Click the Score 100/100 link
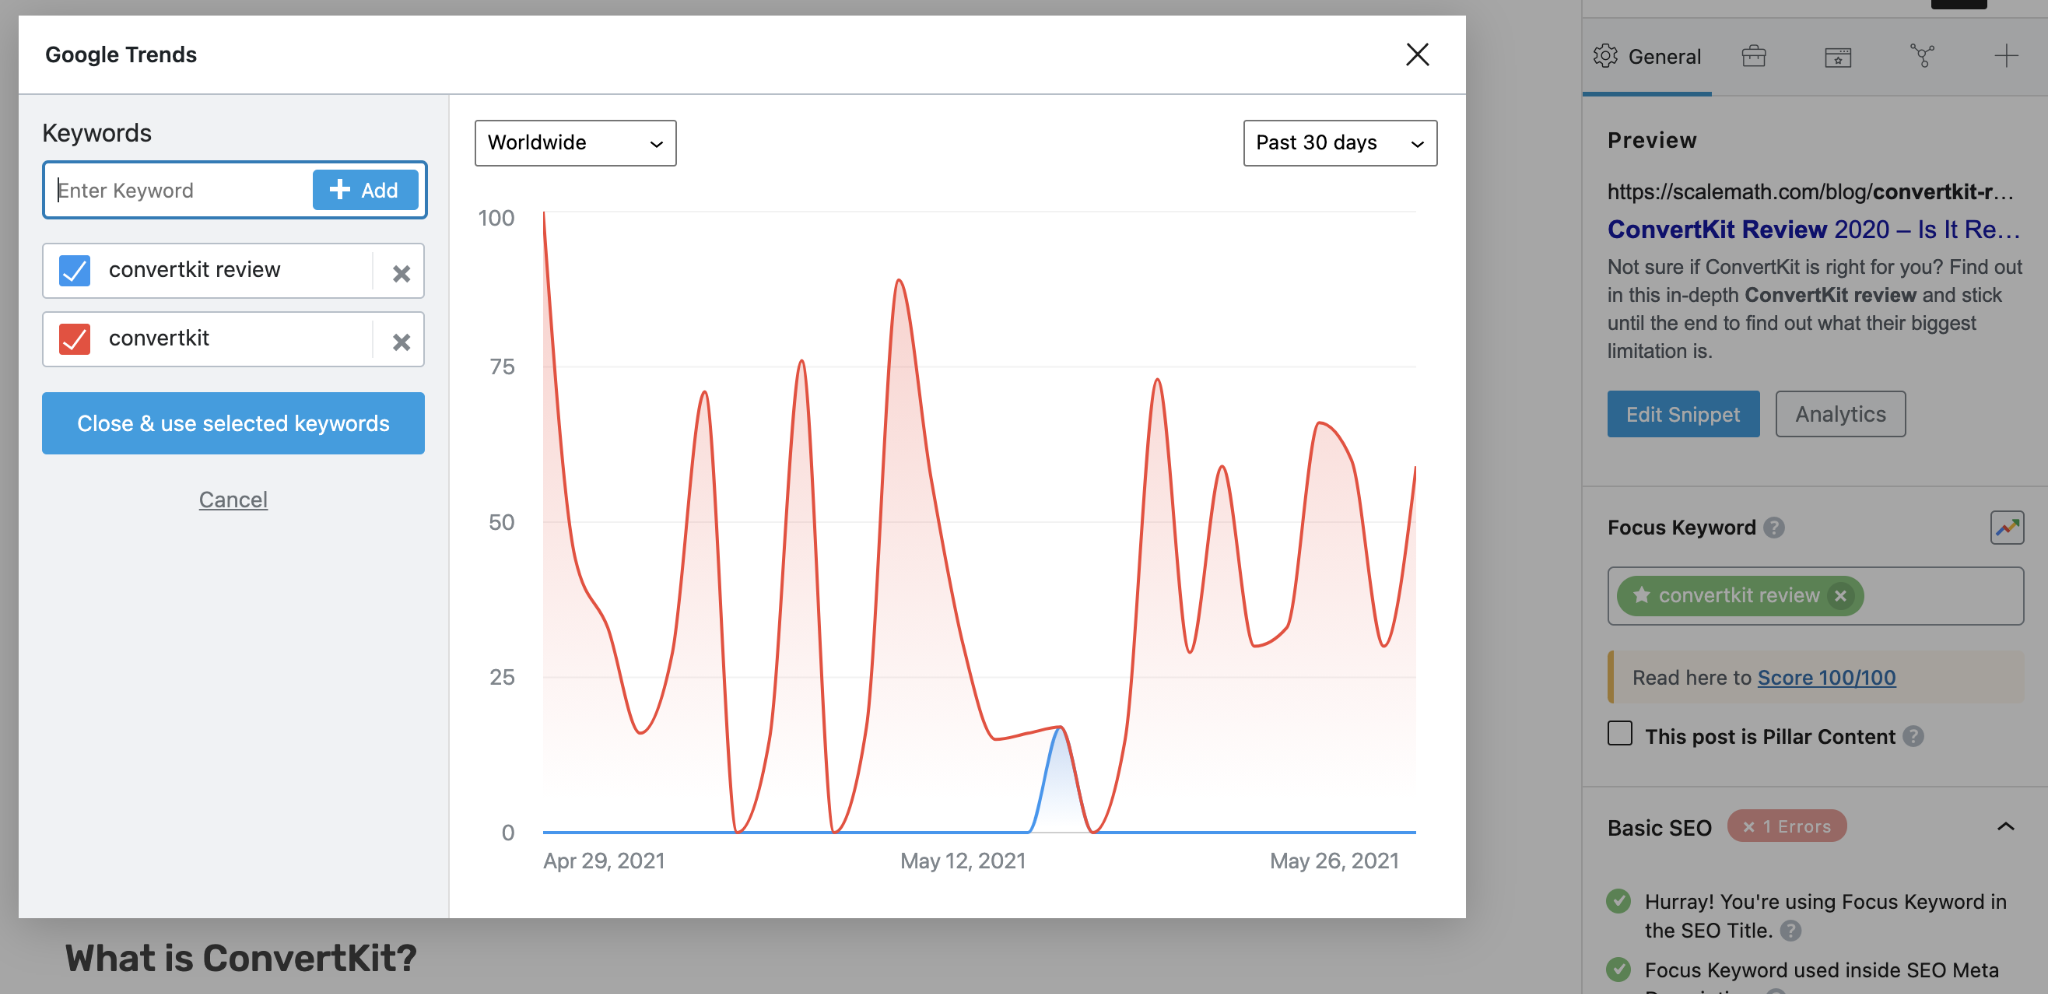The height and width of the screenshot is (994, 2048). point(1826,678)
